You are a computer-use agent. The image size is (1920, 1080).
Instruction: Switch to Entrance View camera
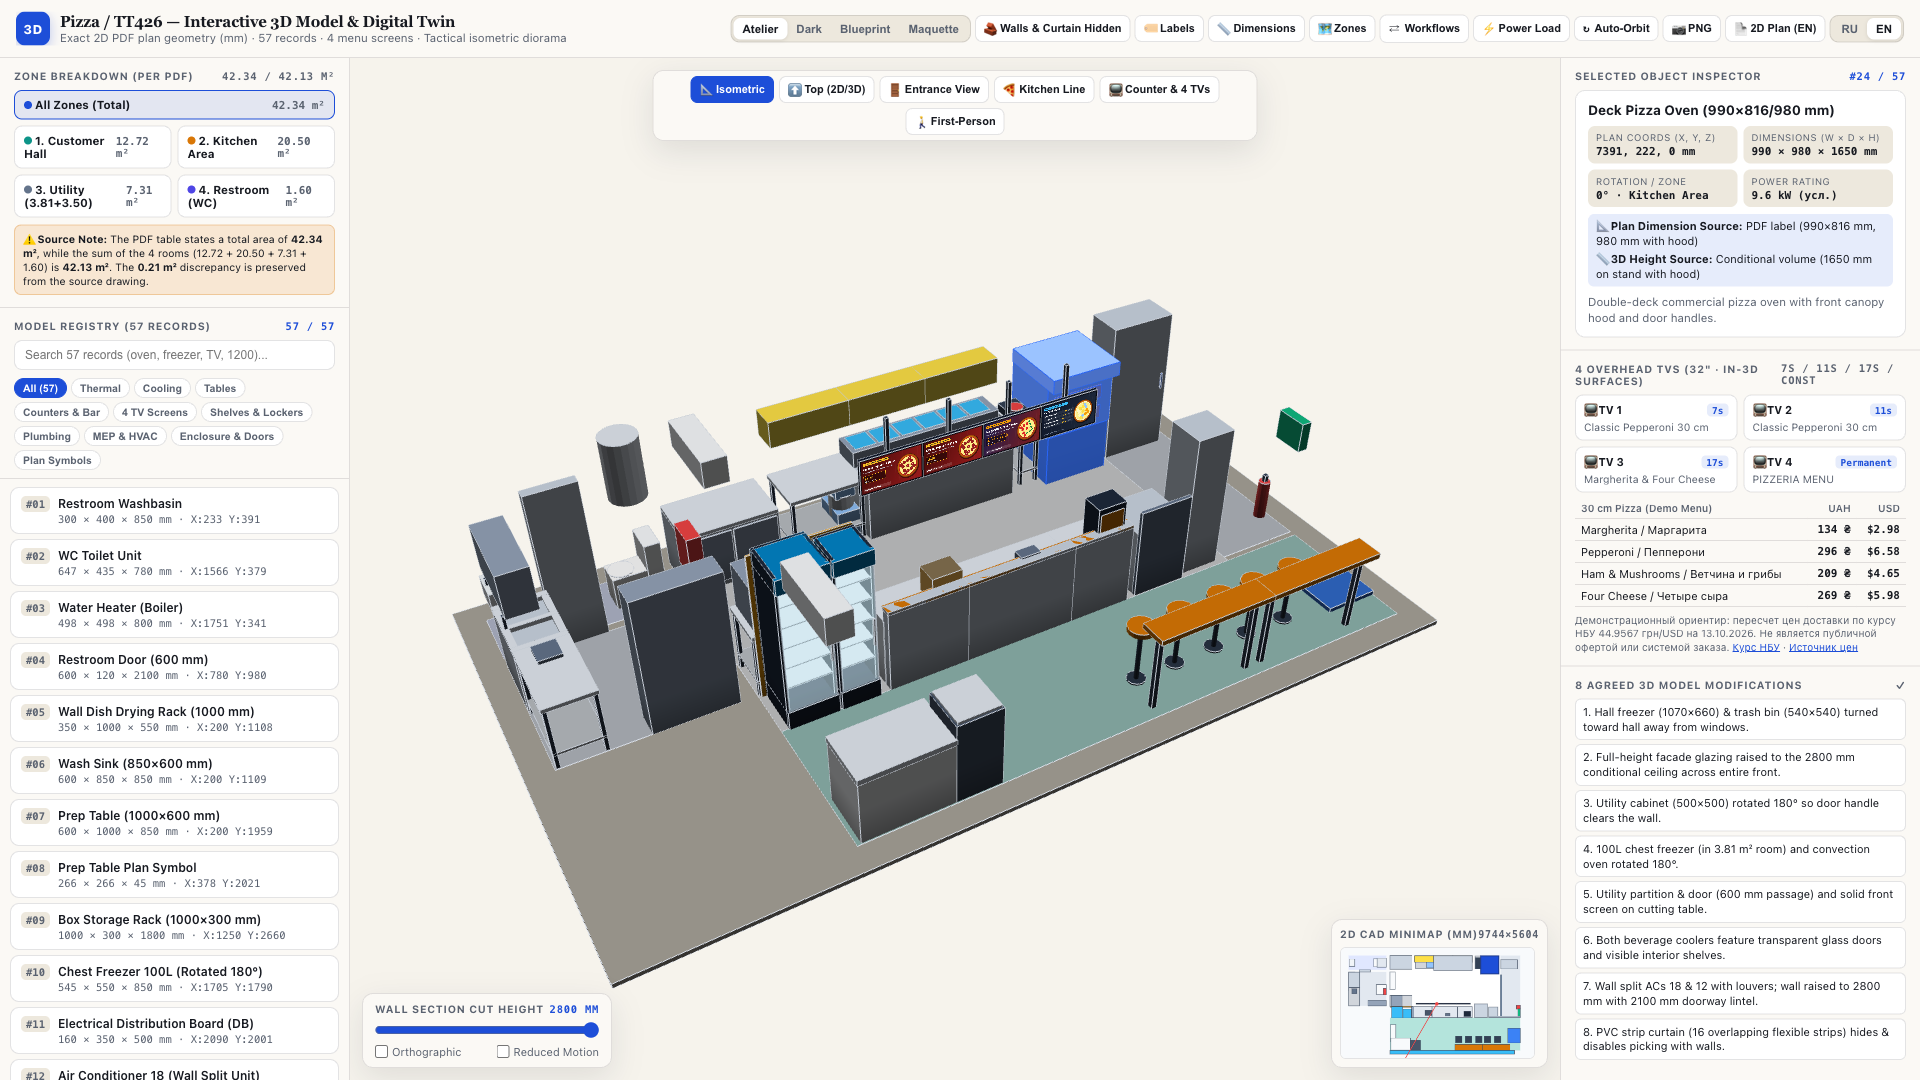click(934, 90)
